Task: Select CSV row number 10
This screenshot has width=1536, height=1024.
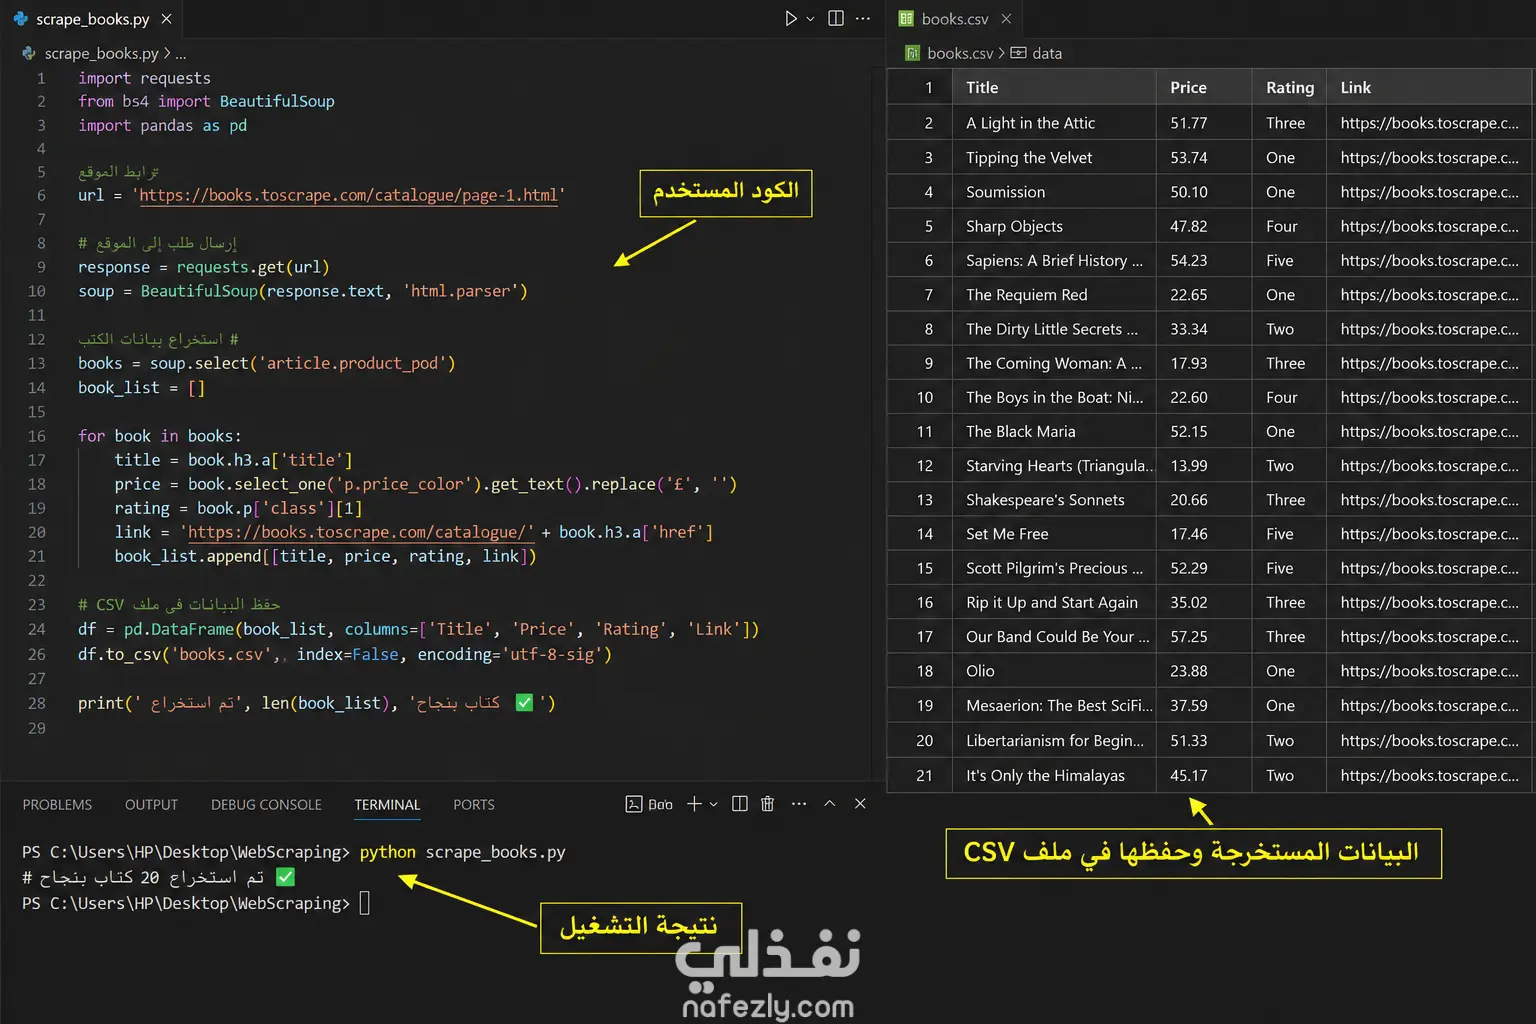Action: click(924, 397)
